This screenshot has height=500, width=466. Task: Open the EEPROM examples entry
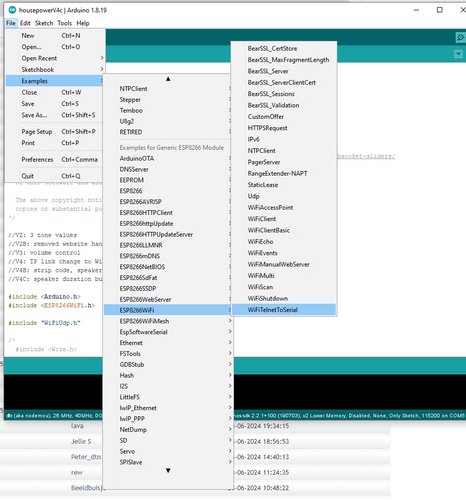click(x=168, y=180)
